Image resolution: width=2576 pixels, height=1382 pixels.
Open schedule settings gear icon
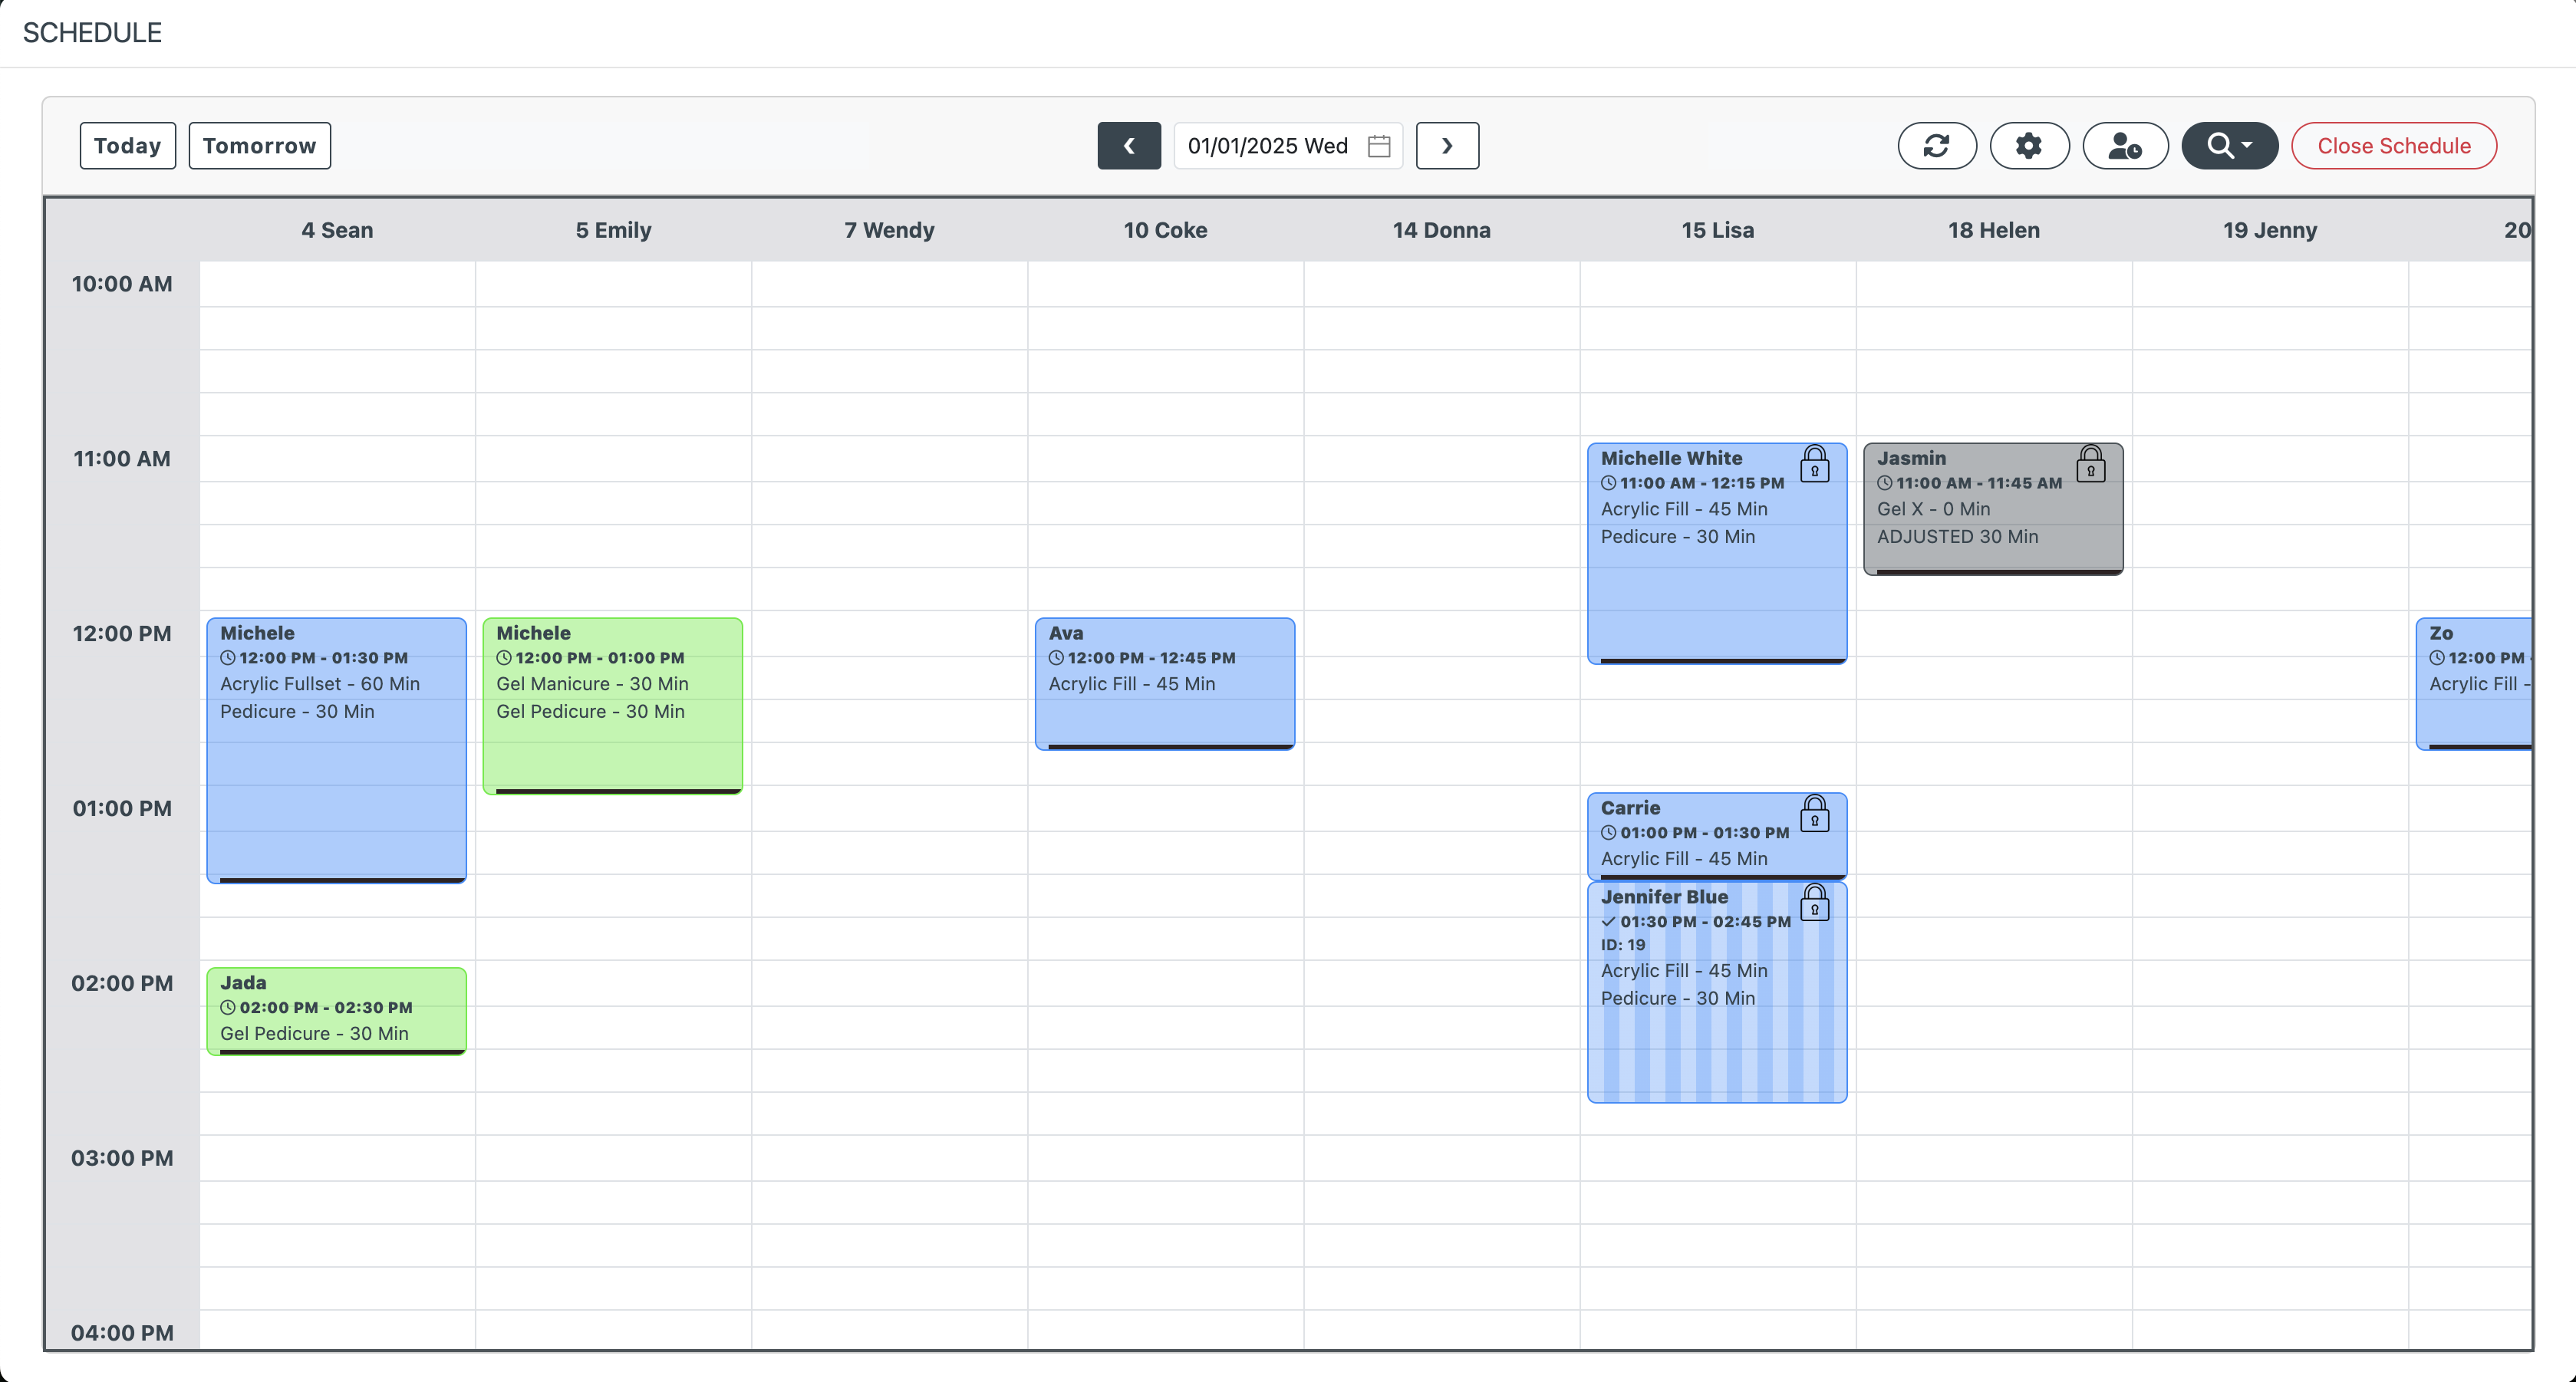[2028, 146]
